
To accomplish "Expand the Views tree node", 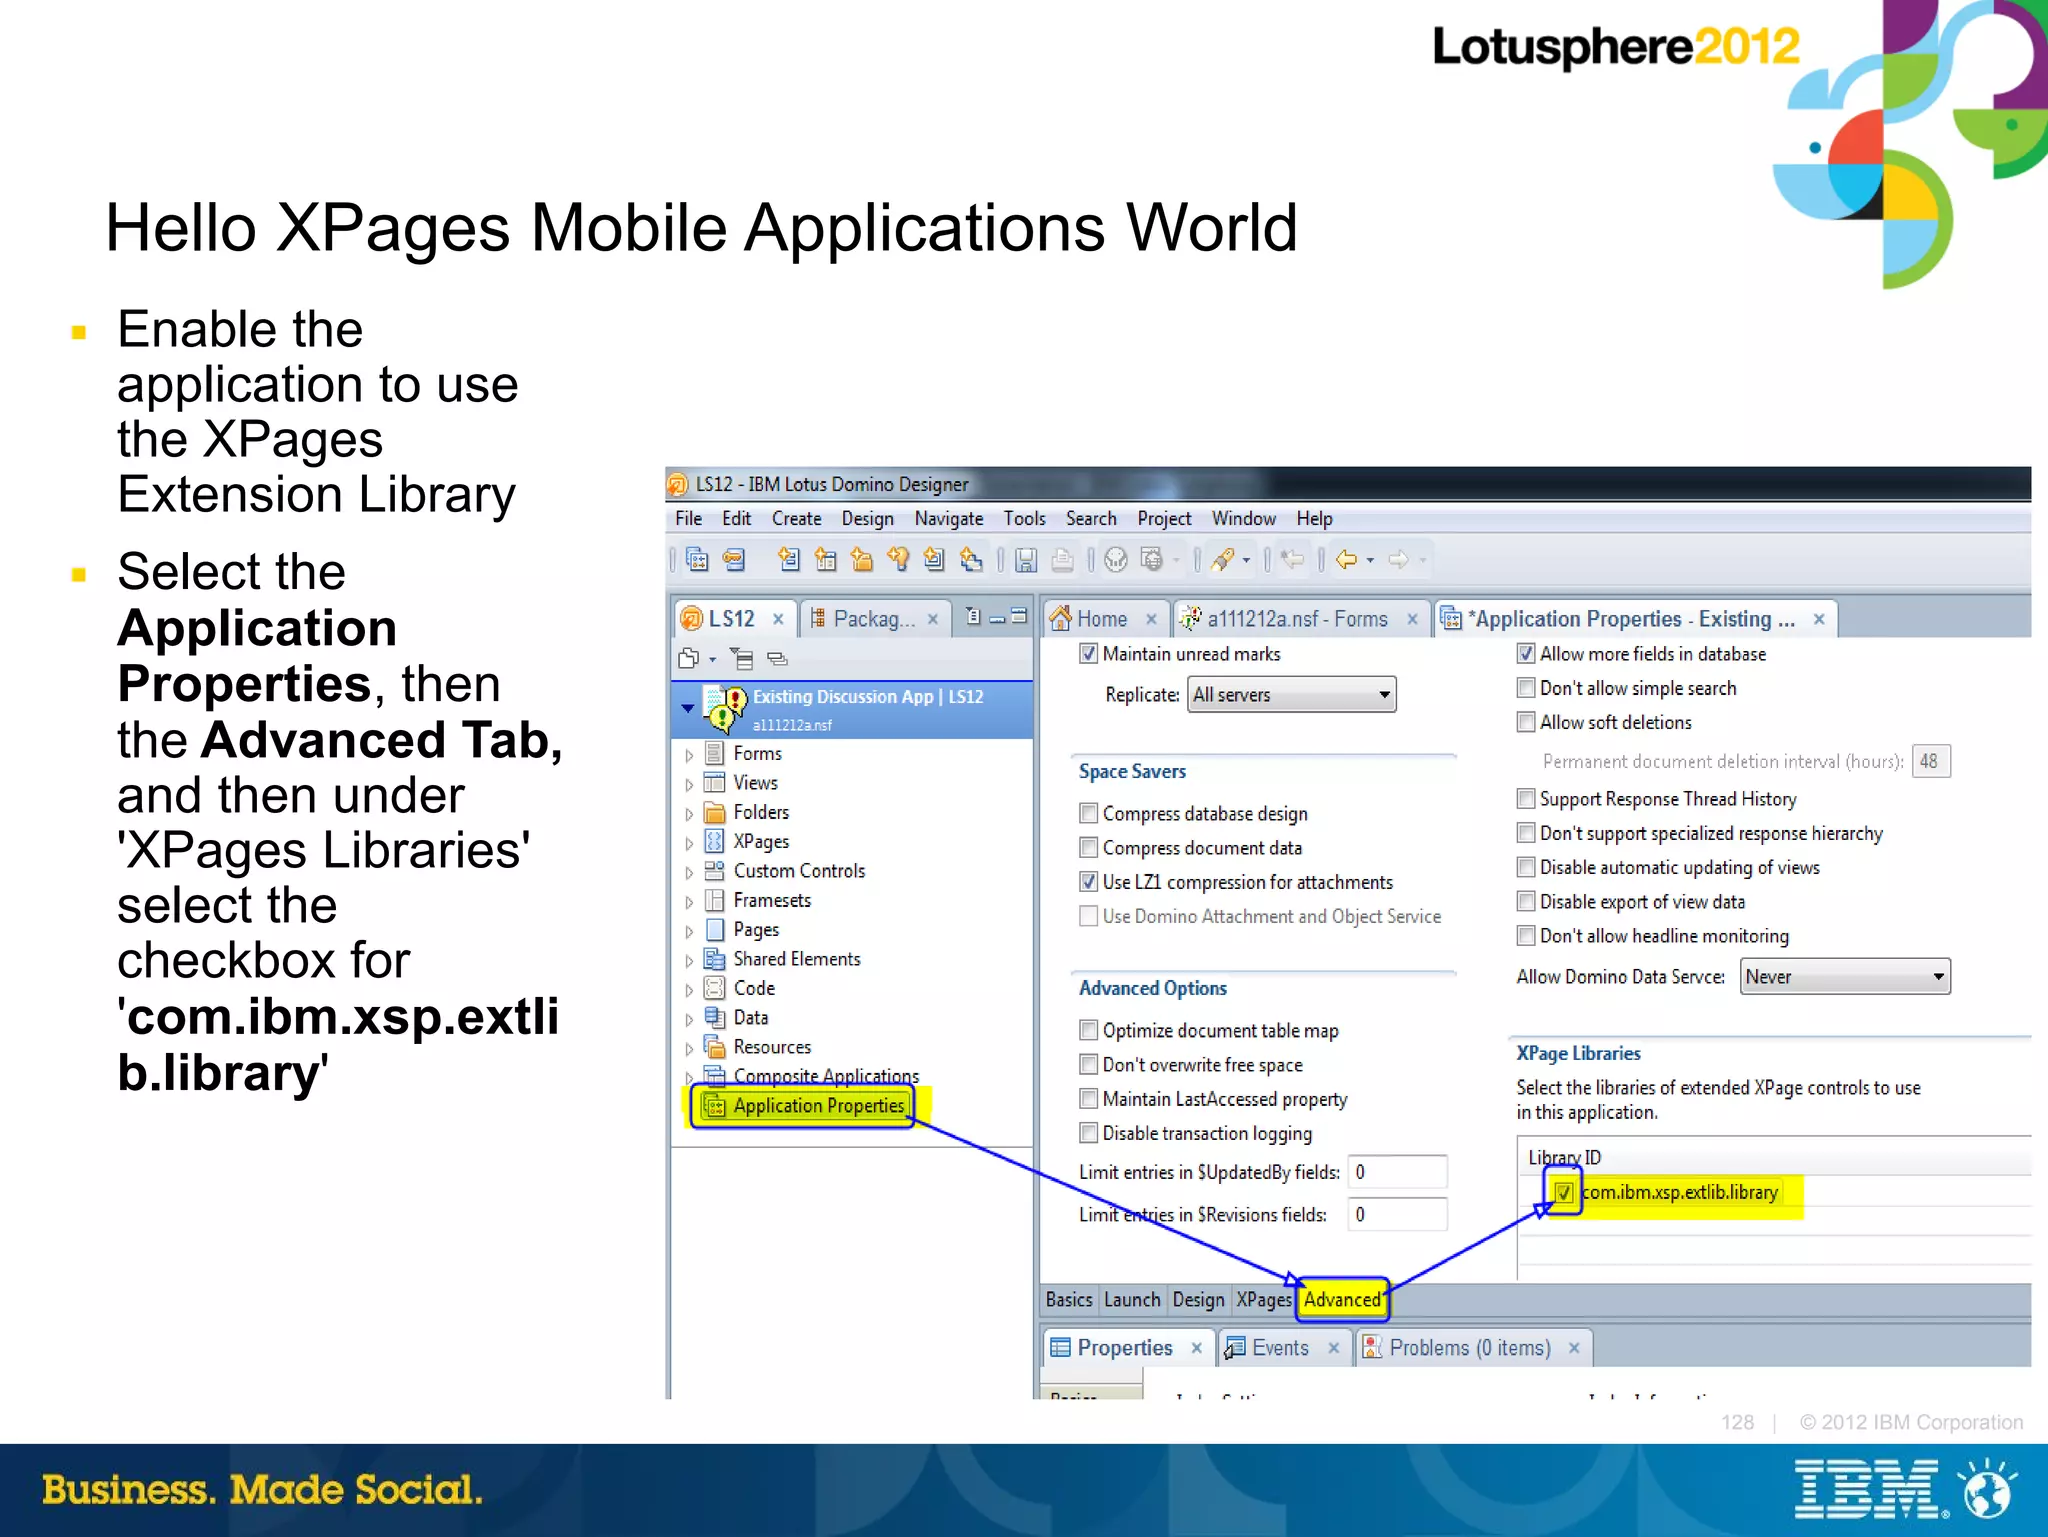I will click(x=689, y=784).
